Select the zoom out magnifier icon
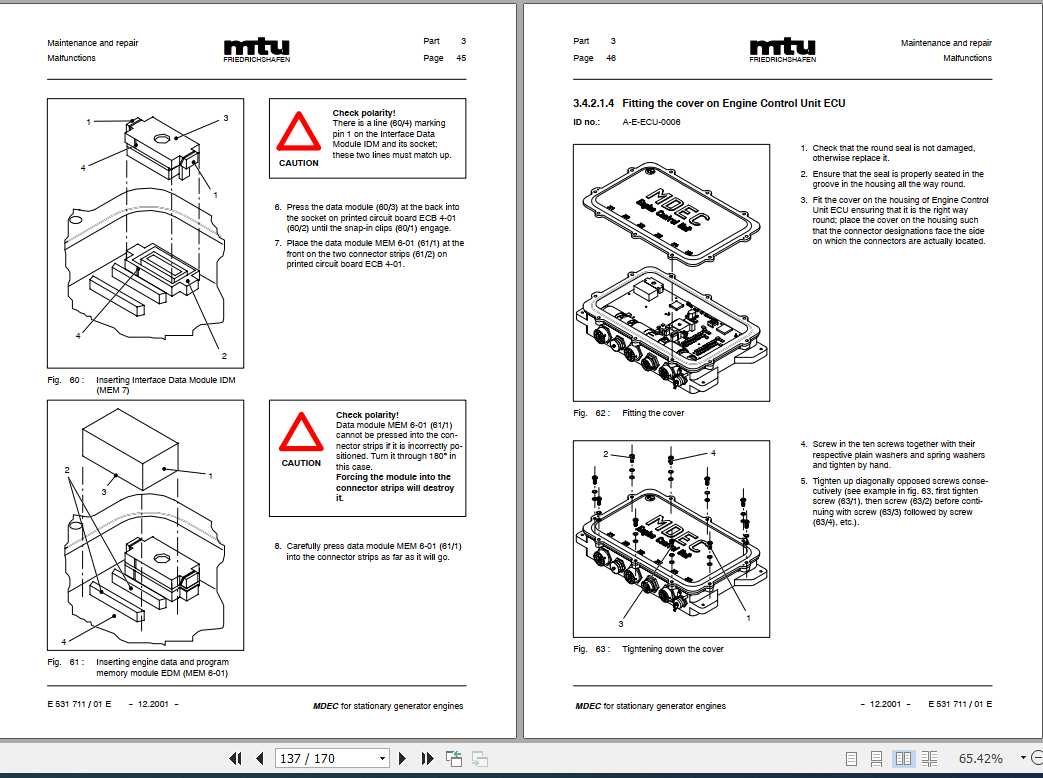This screenshot has height=778, width=1043. coord(1038,759)
